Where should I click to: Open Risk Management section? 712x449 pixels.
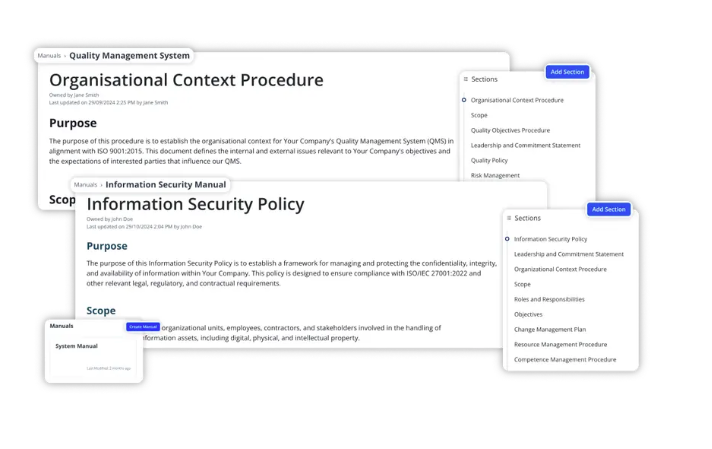click(x=495, y=175)
